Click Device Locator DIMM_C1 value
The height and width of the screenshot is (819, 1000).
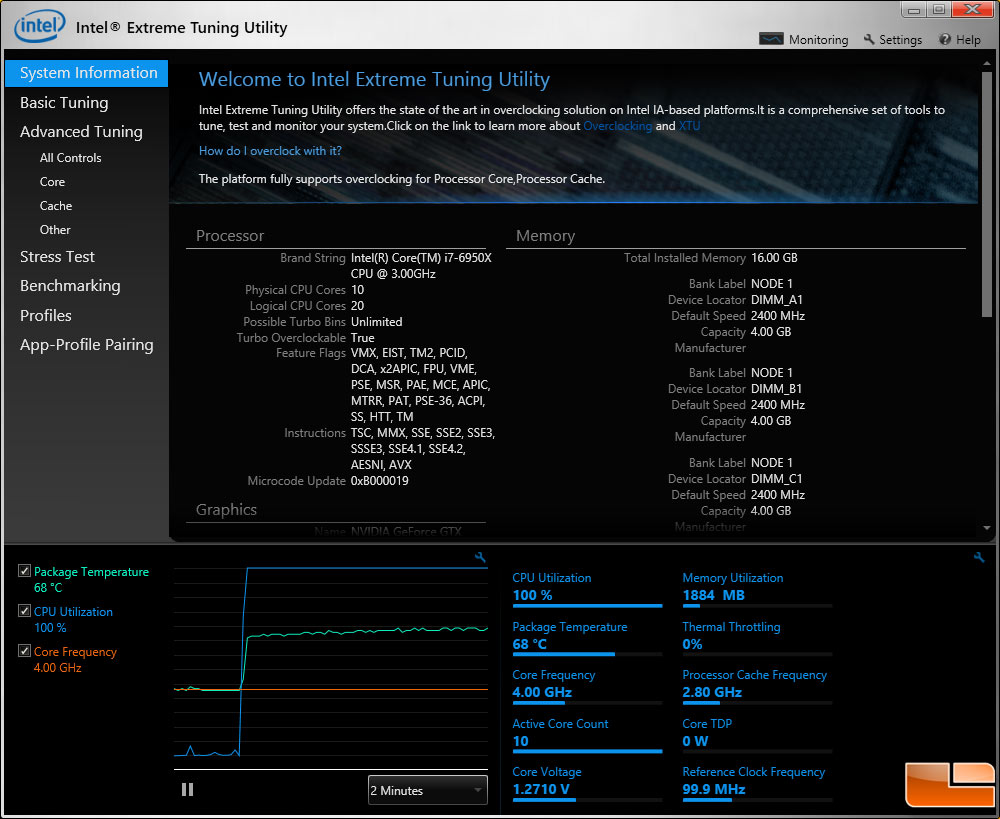point(777,479)
